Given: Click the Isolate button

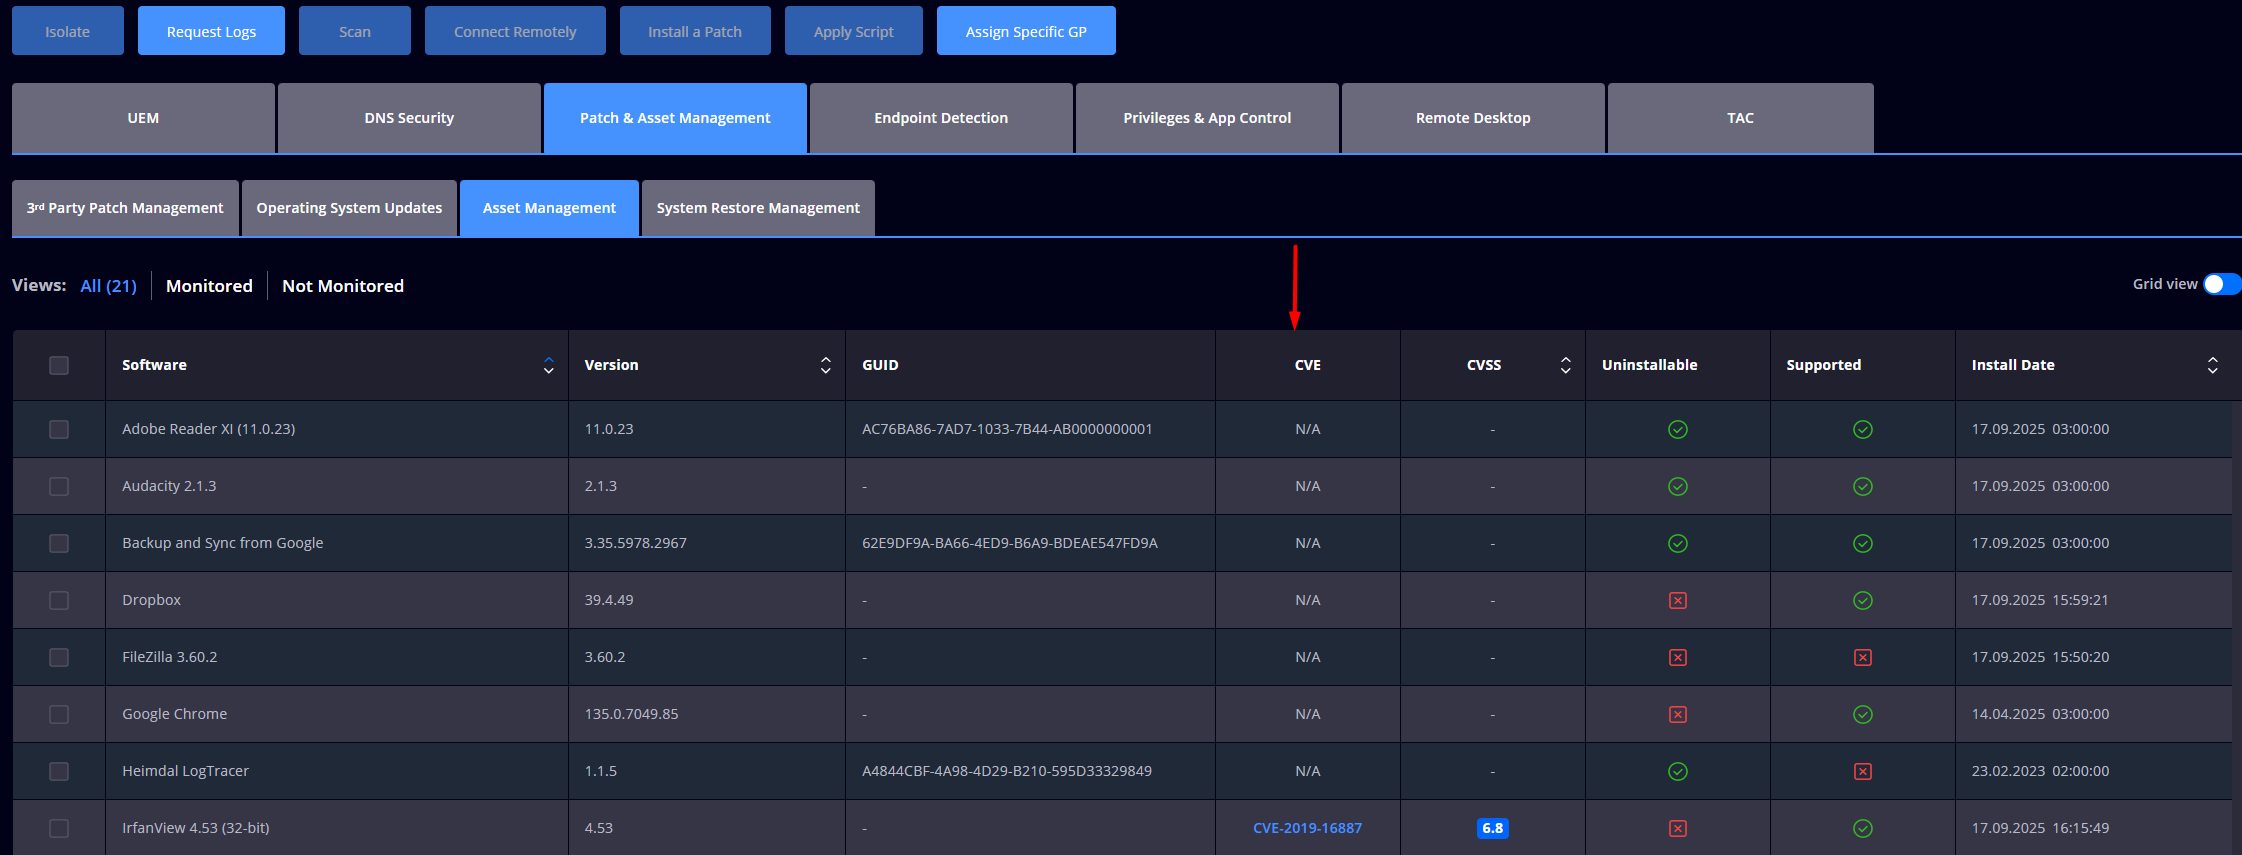Looking at the screenshot, I should point(68,31).
